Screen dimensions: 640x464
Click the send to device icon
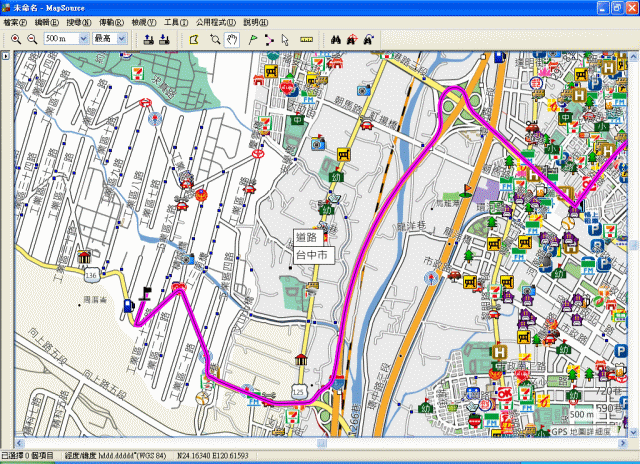(x=148, y=39)
